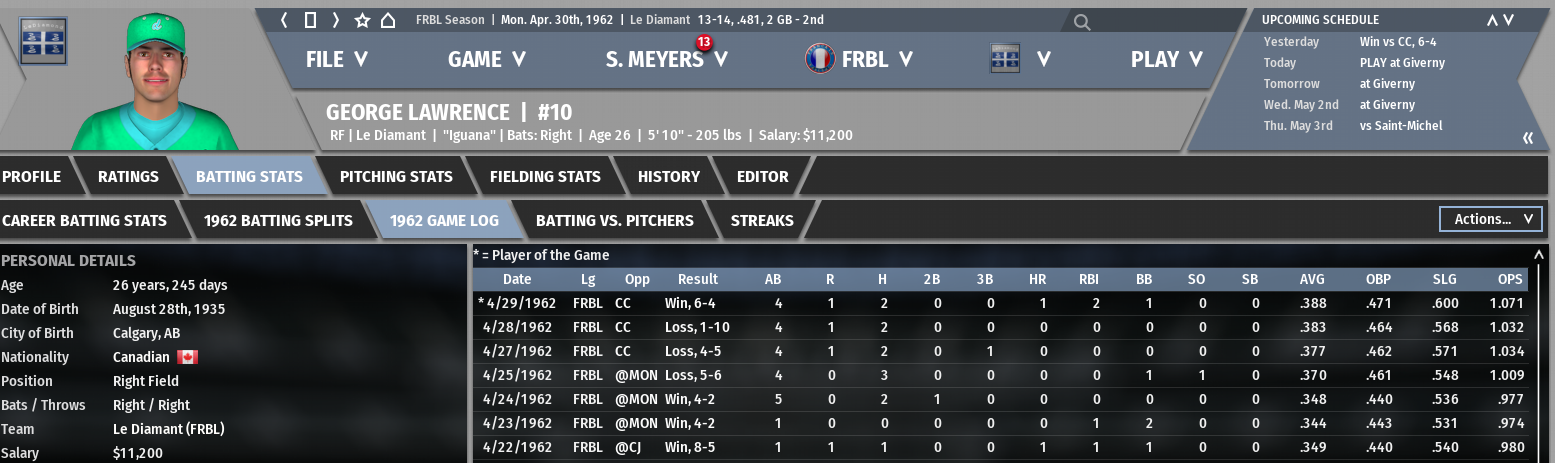
Task: Collapse the upcoming schedule panel
Action: click(x=1528, y=138)
